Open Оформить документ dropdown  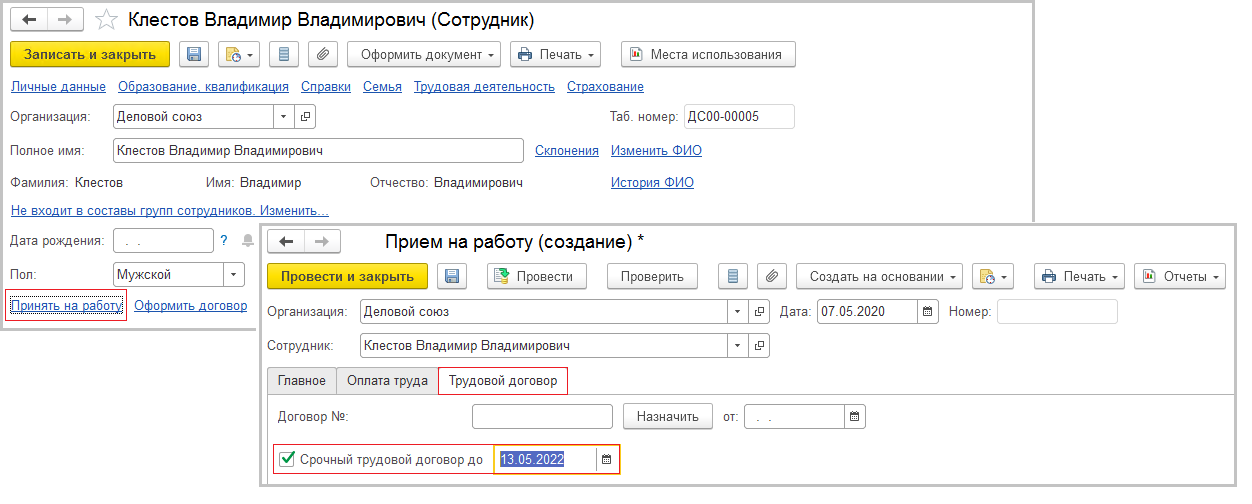pos(425,54)
